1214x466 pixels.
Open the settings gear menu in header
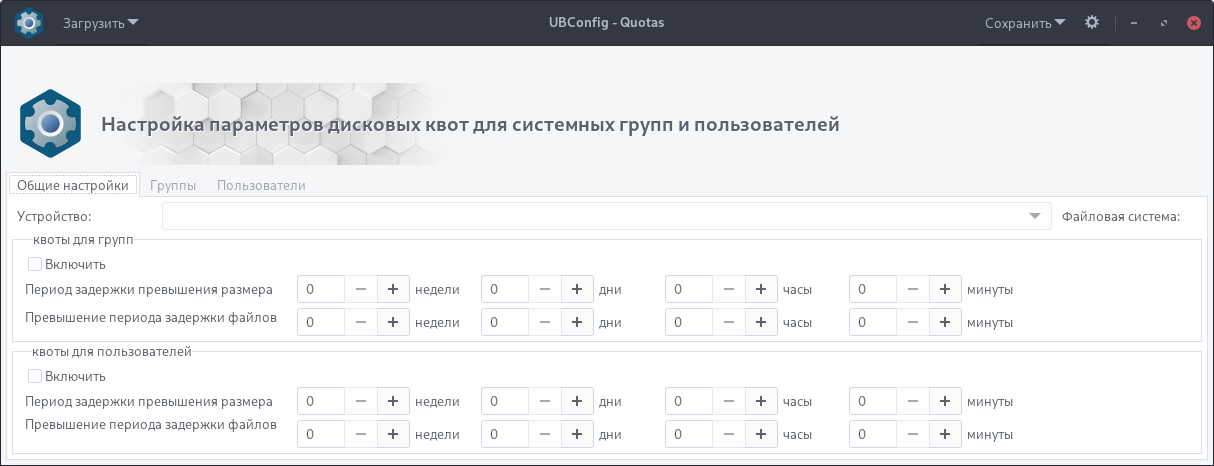[x=1092, y=22]
